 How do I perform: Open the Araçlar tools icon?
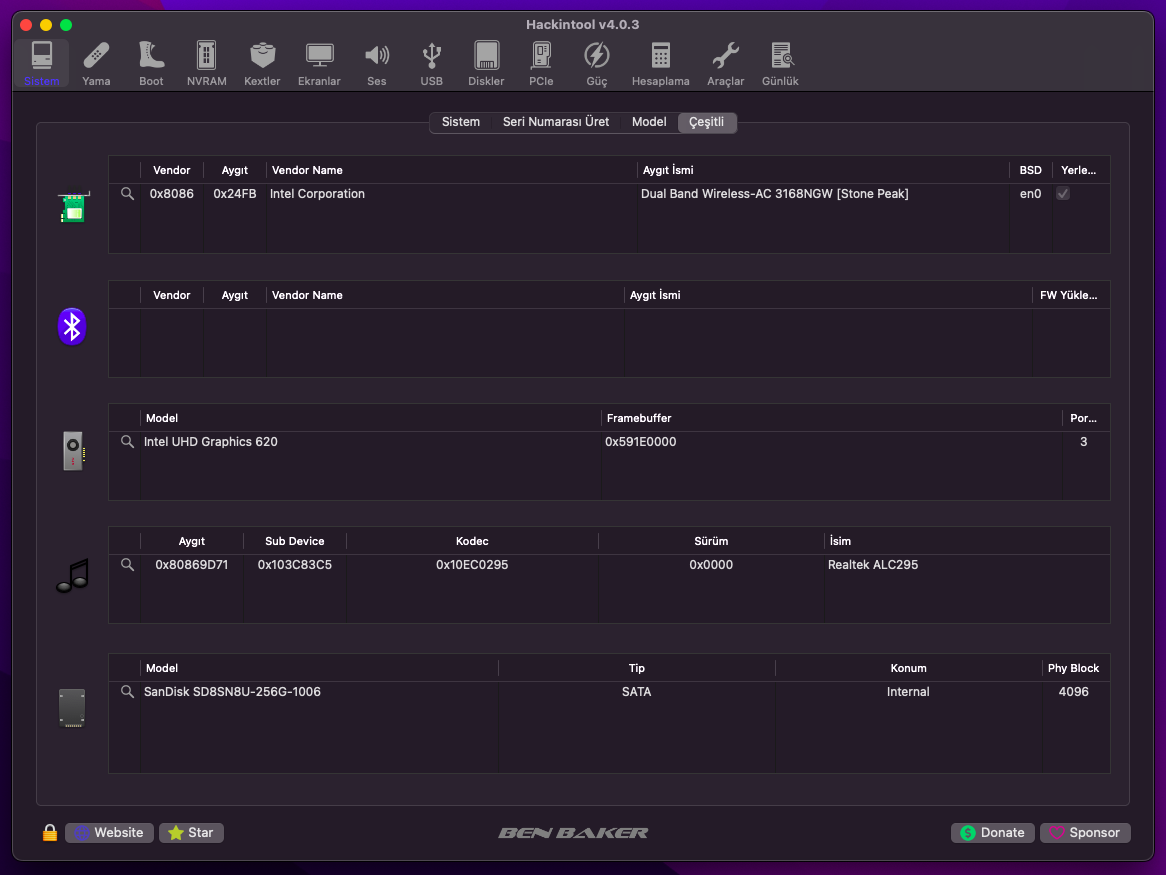(x=725, y=63)
